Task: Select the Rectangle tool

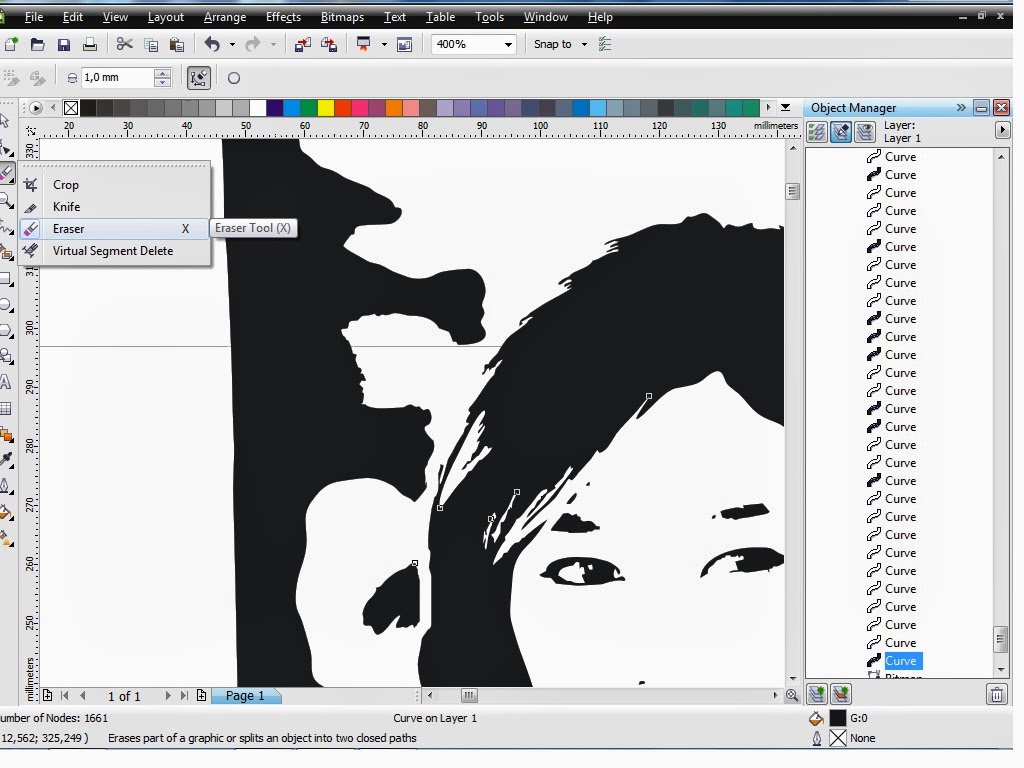Action: (9, 279)
